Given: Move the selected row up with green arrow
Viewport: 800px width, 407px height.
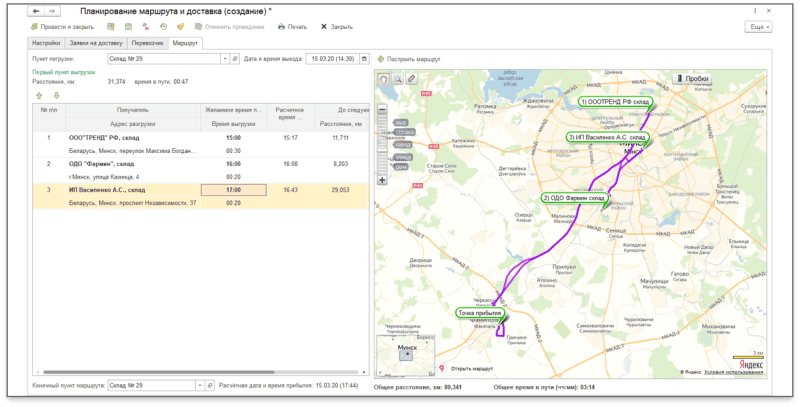Looking at the screenshot, I should pos(39,95).
